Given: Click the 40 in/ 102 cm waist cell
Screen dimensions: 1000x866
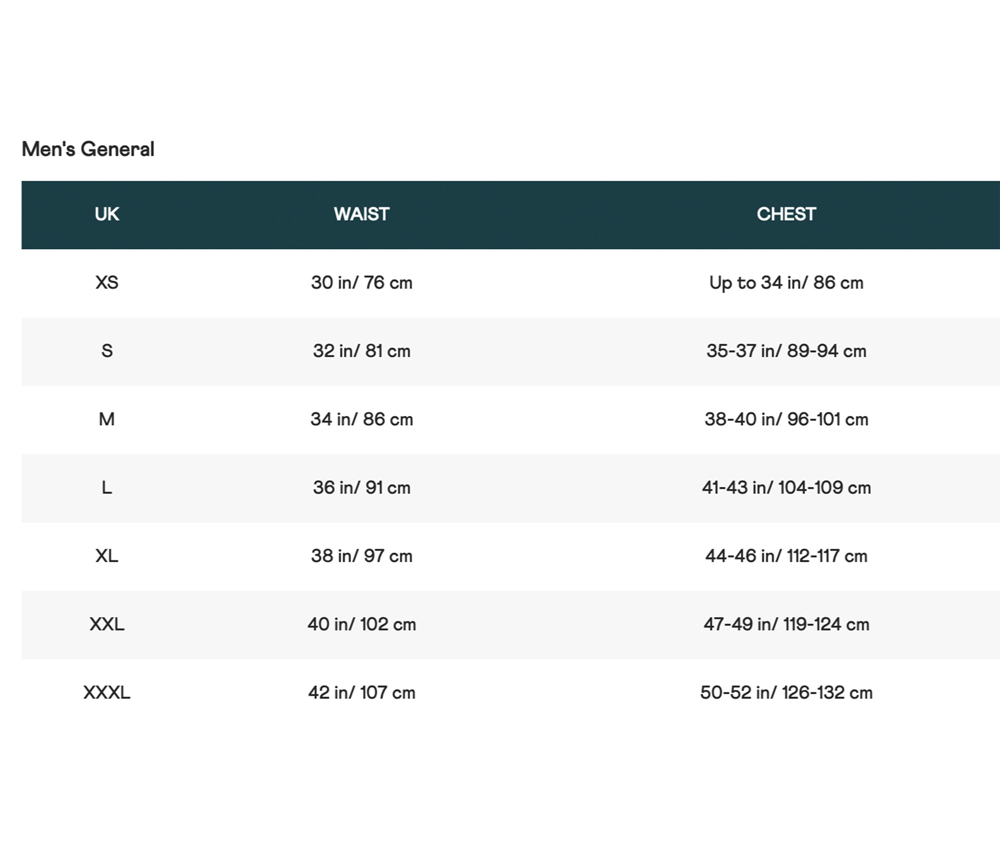Looking at the screenshot, I should click(361, 624).
